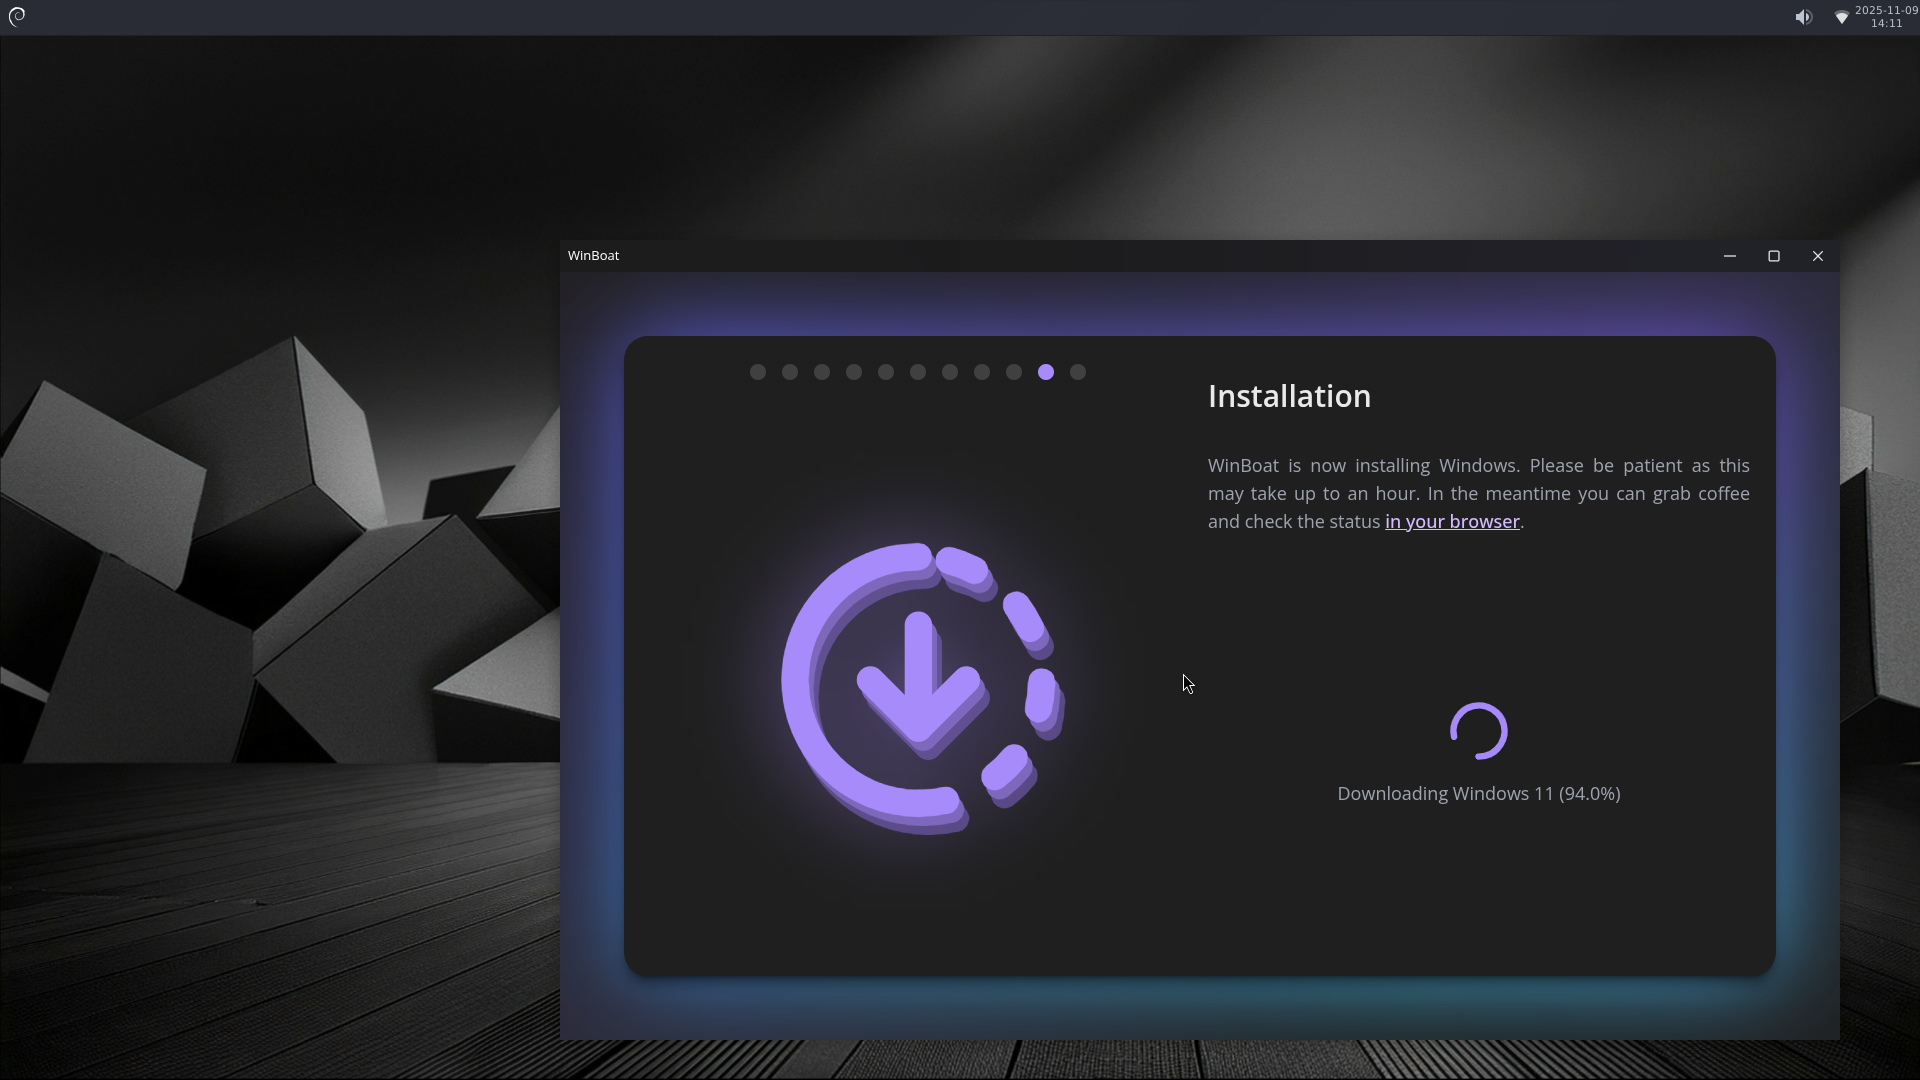Screen dimensions: 1920x1080
Task: Maximize the WinBoat window
Action: (x=1774, y=256)
